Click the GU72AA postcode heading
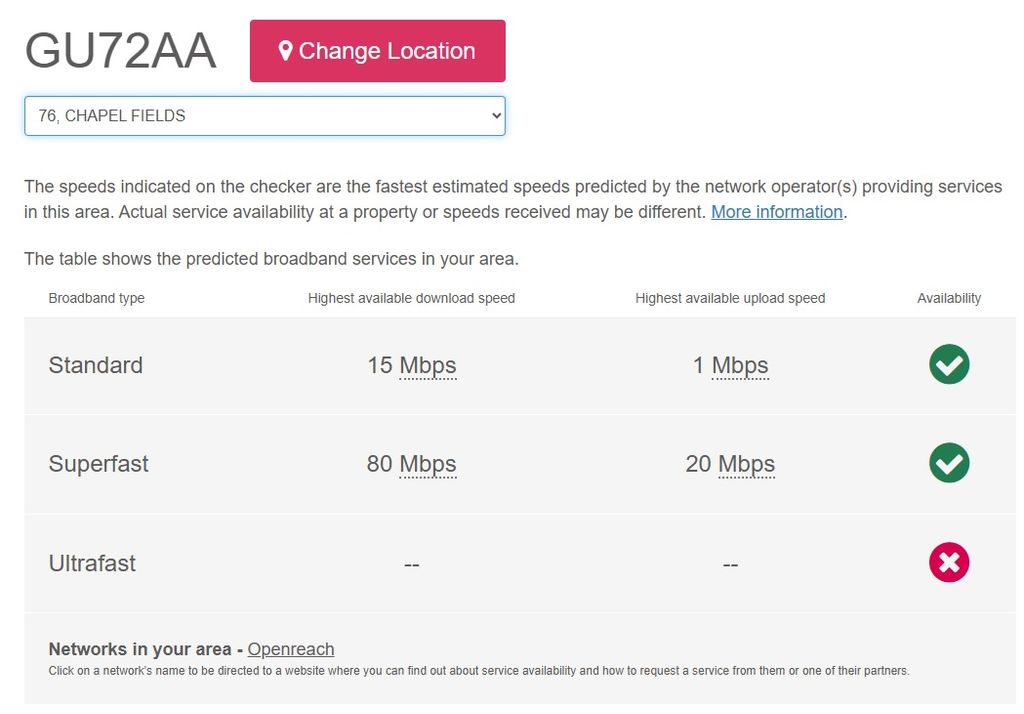 [120, 50]
